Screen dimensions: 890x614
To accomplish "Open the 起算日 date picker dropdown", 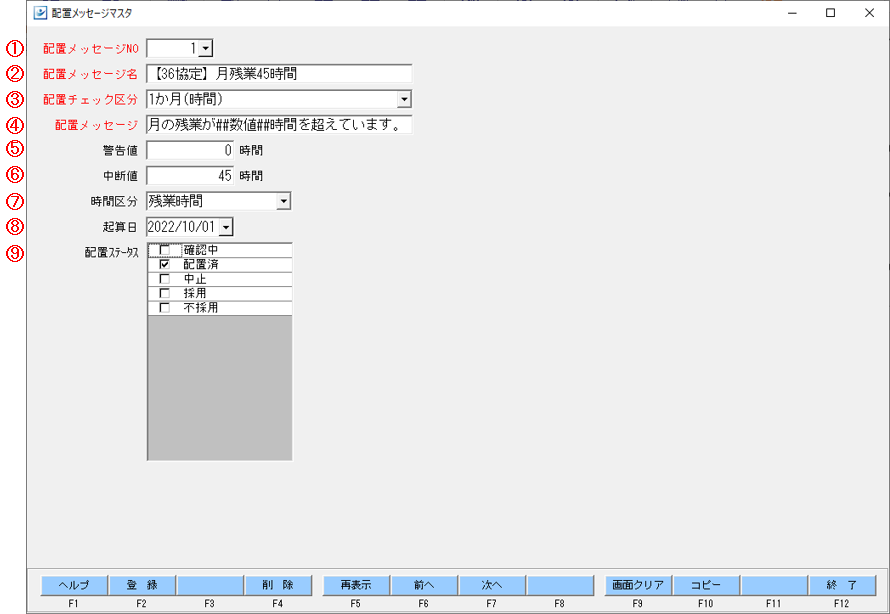I will click(226, 228).
